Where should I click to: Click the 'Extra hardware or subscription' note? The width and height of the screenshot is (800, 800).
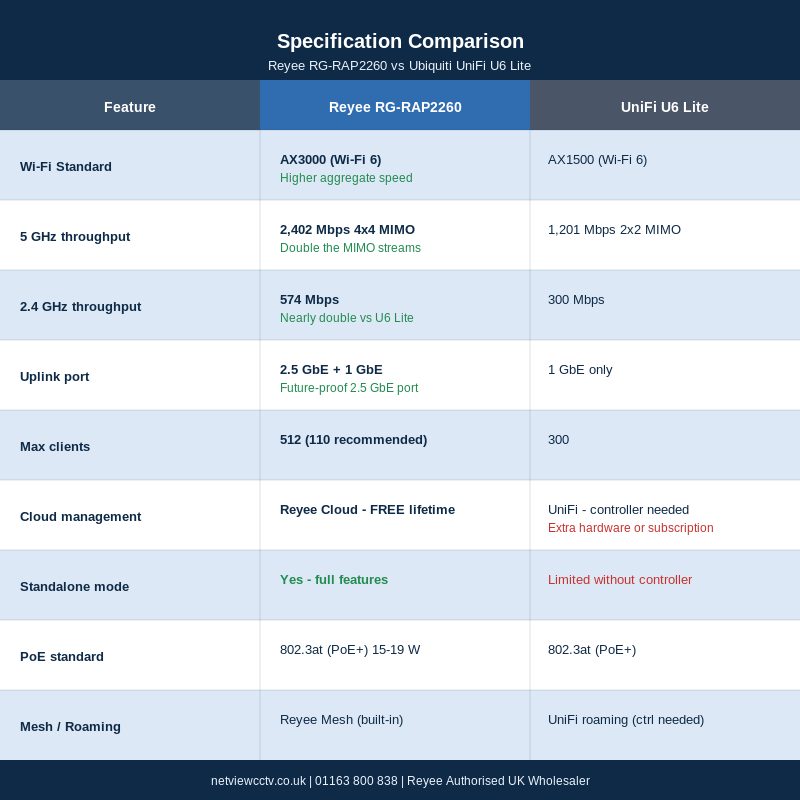(631, 528)
